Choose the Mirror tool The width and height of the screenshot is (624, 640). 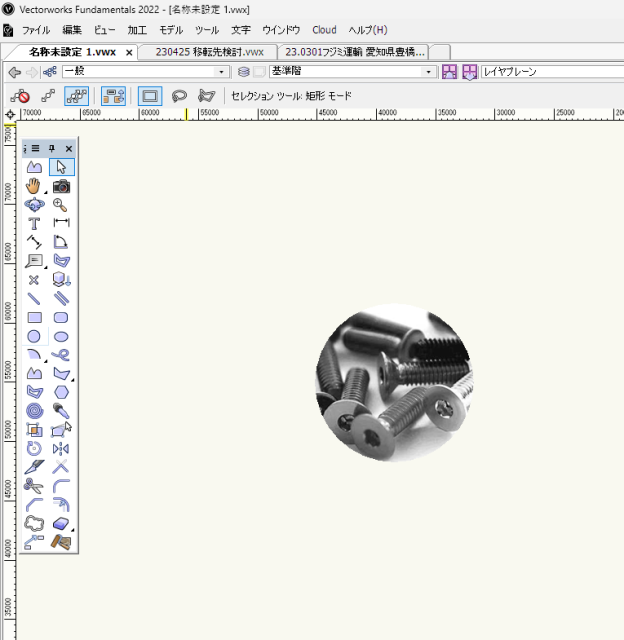(61, 449)
